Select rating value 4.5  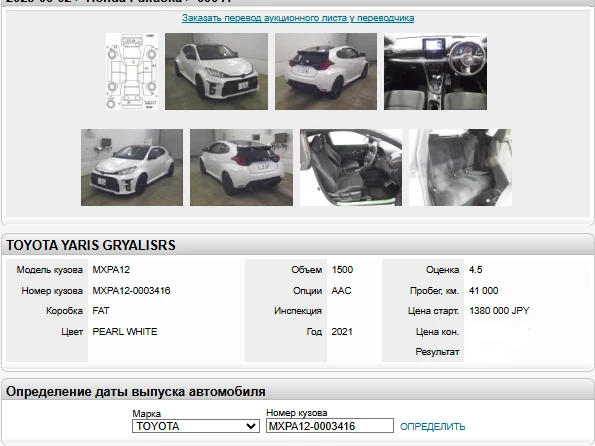pyautogui.click(x=475, y=270)
